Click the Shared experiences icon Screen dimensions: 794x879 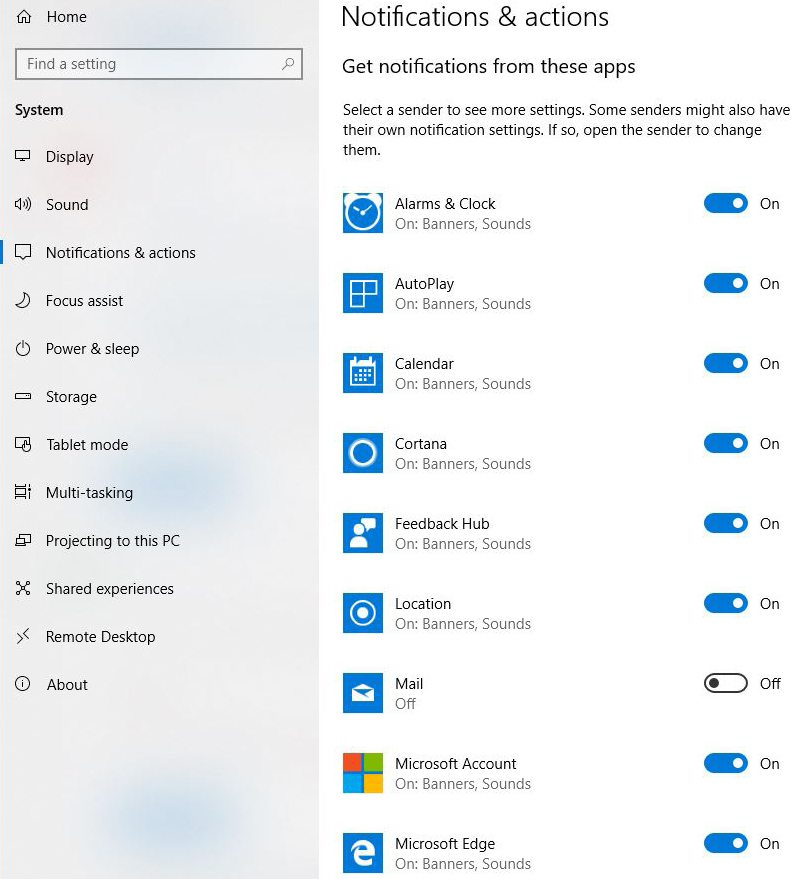click(x=22, y=588)
